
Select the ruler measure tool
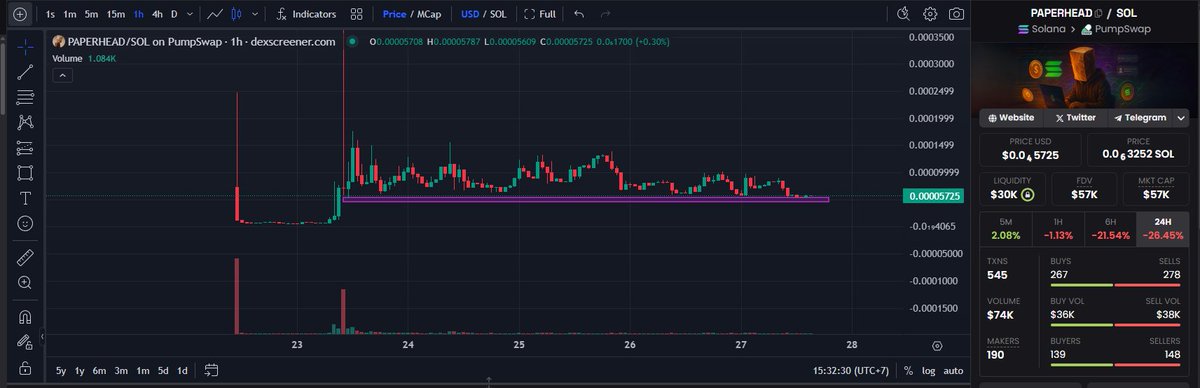25,258
